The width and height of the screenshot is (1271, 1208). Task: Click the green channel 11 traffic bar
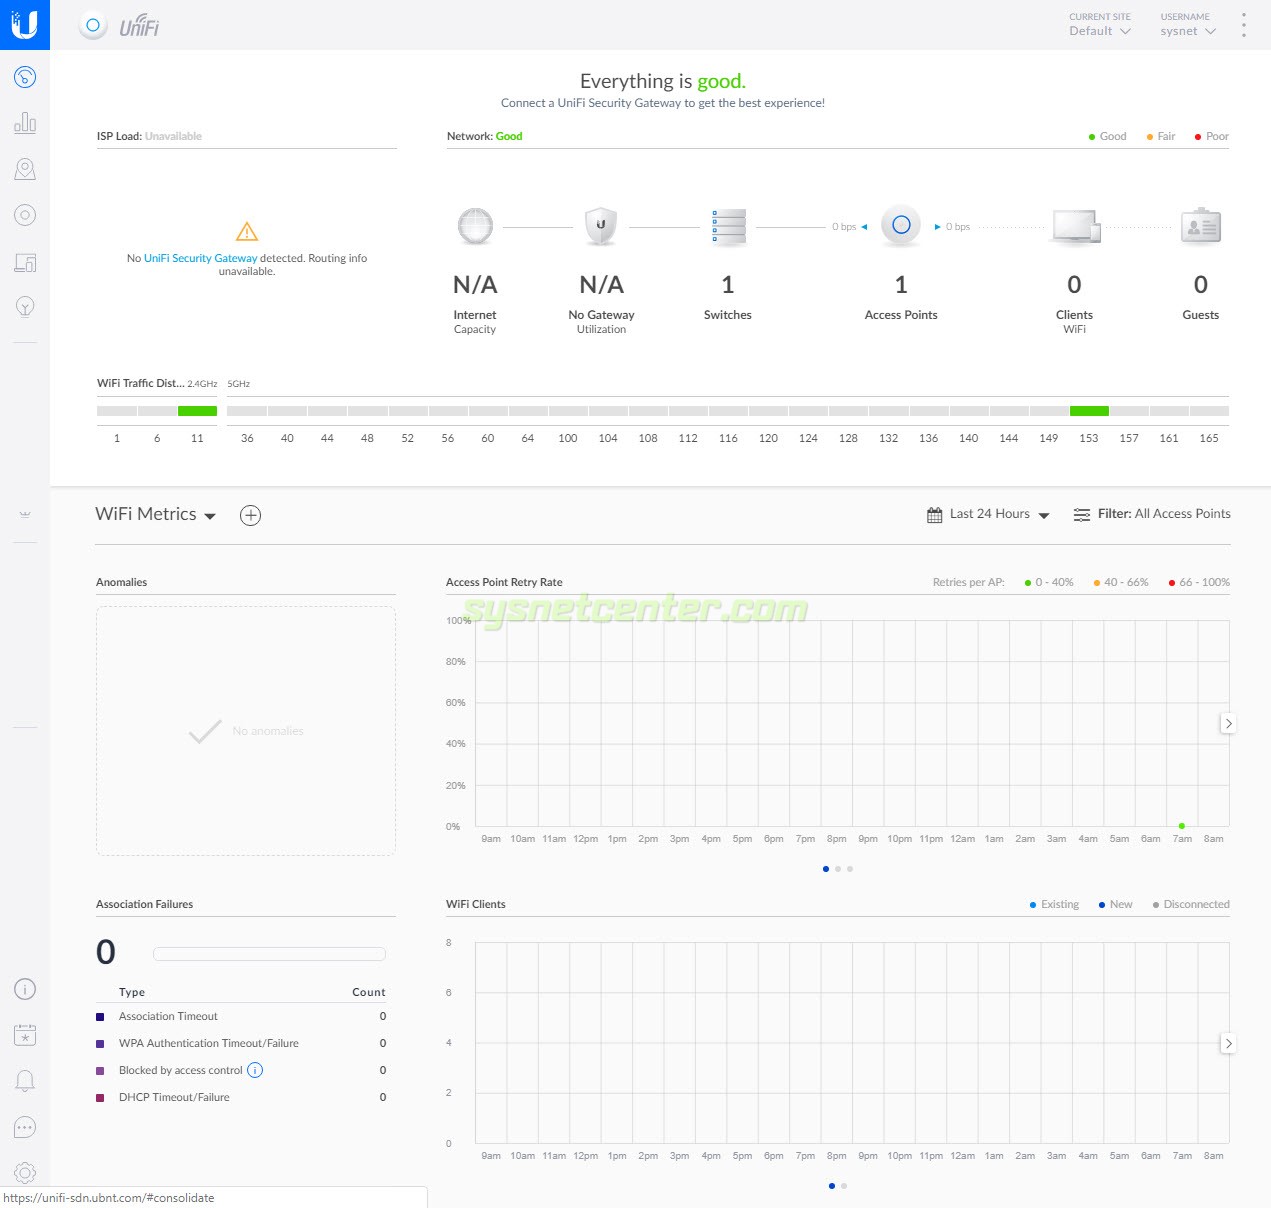[x=197, y=411]
